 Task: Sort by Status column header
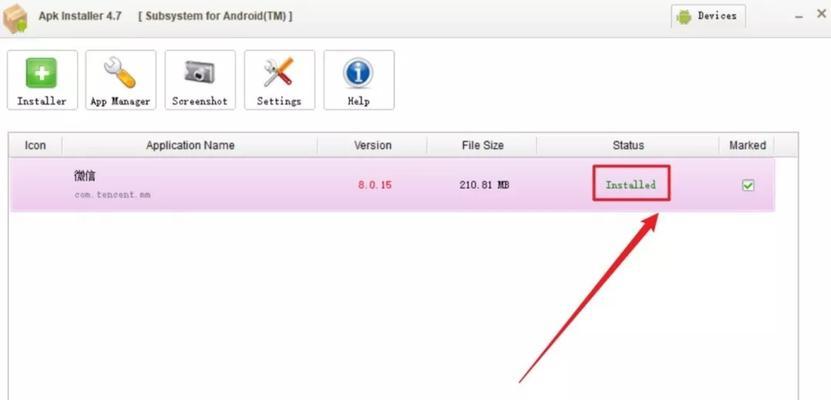point(628,145)
